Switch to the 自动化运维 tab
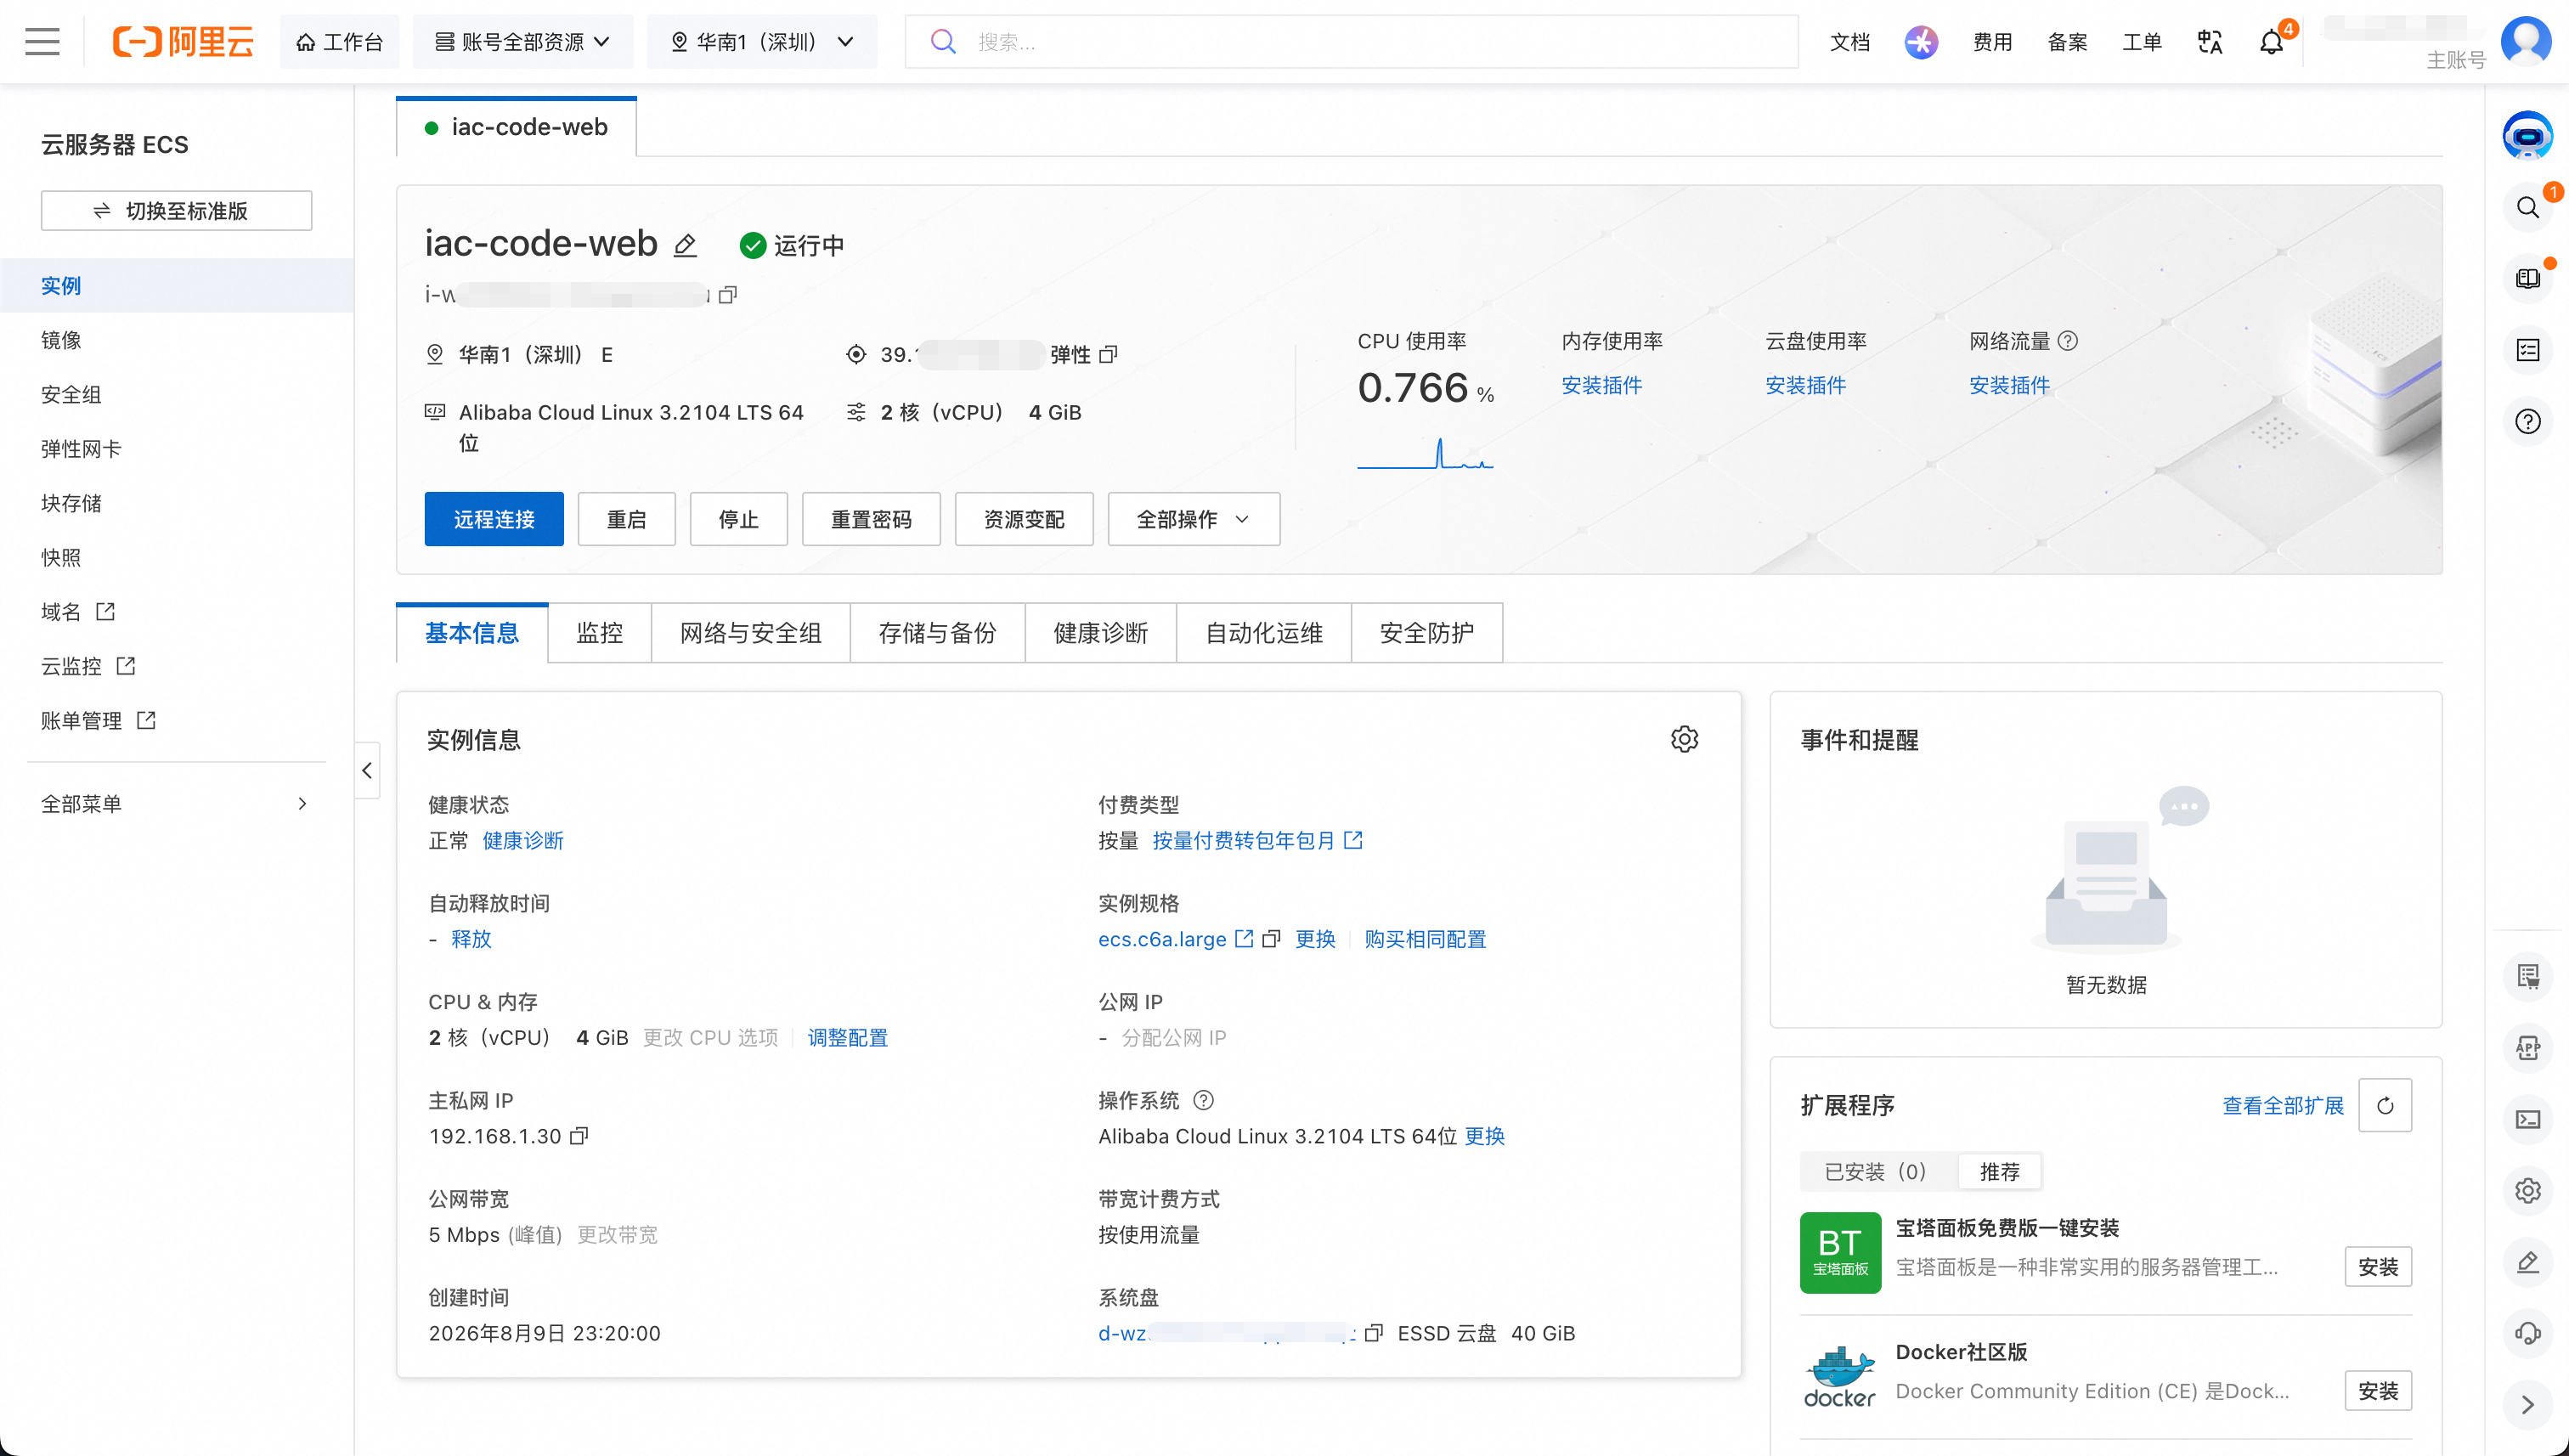 coord(1263,633)
